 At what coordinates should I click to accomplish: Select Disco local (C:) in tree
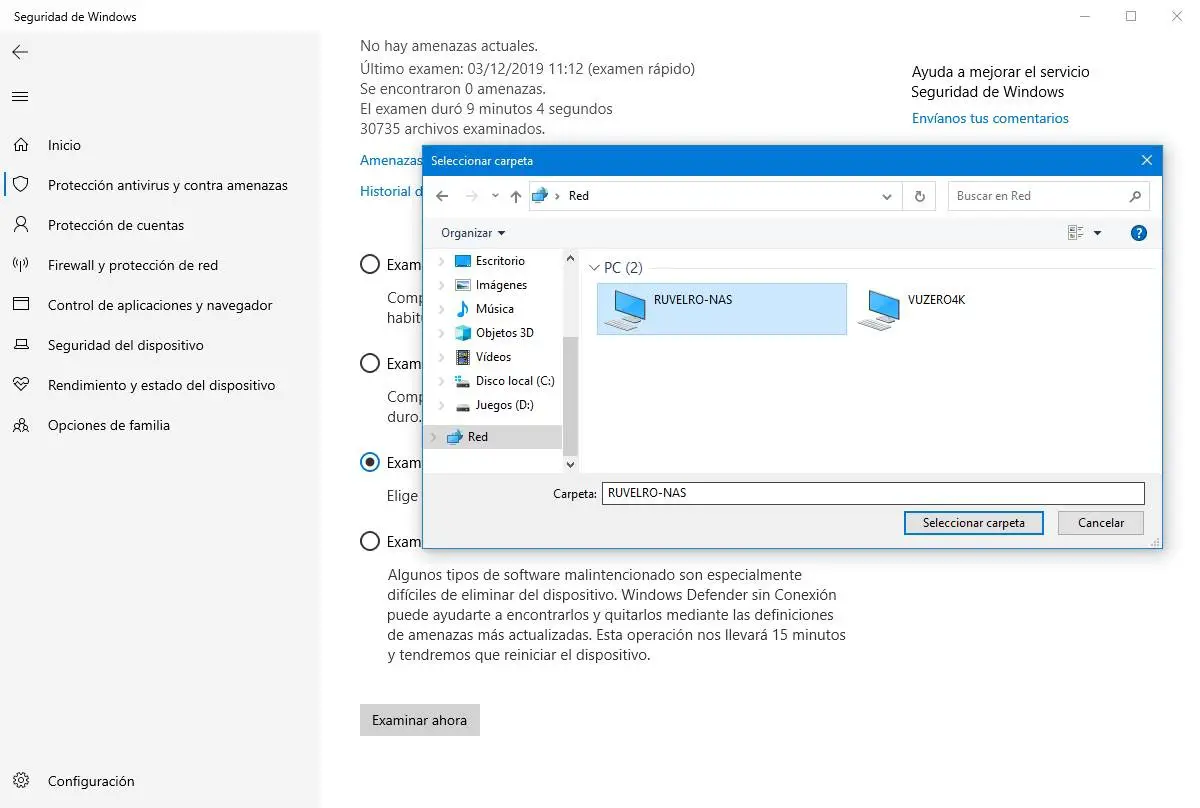tap(515, 381)
